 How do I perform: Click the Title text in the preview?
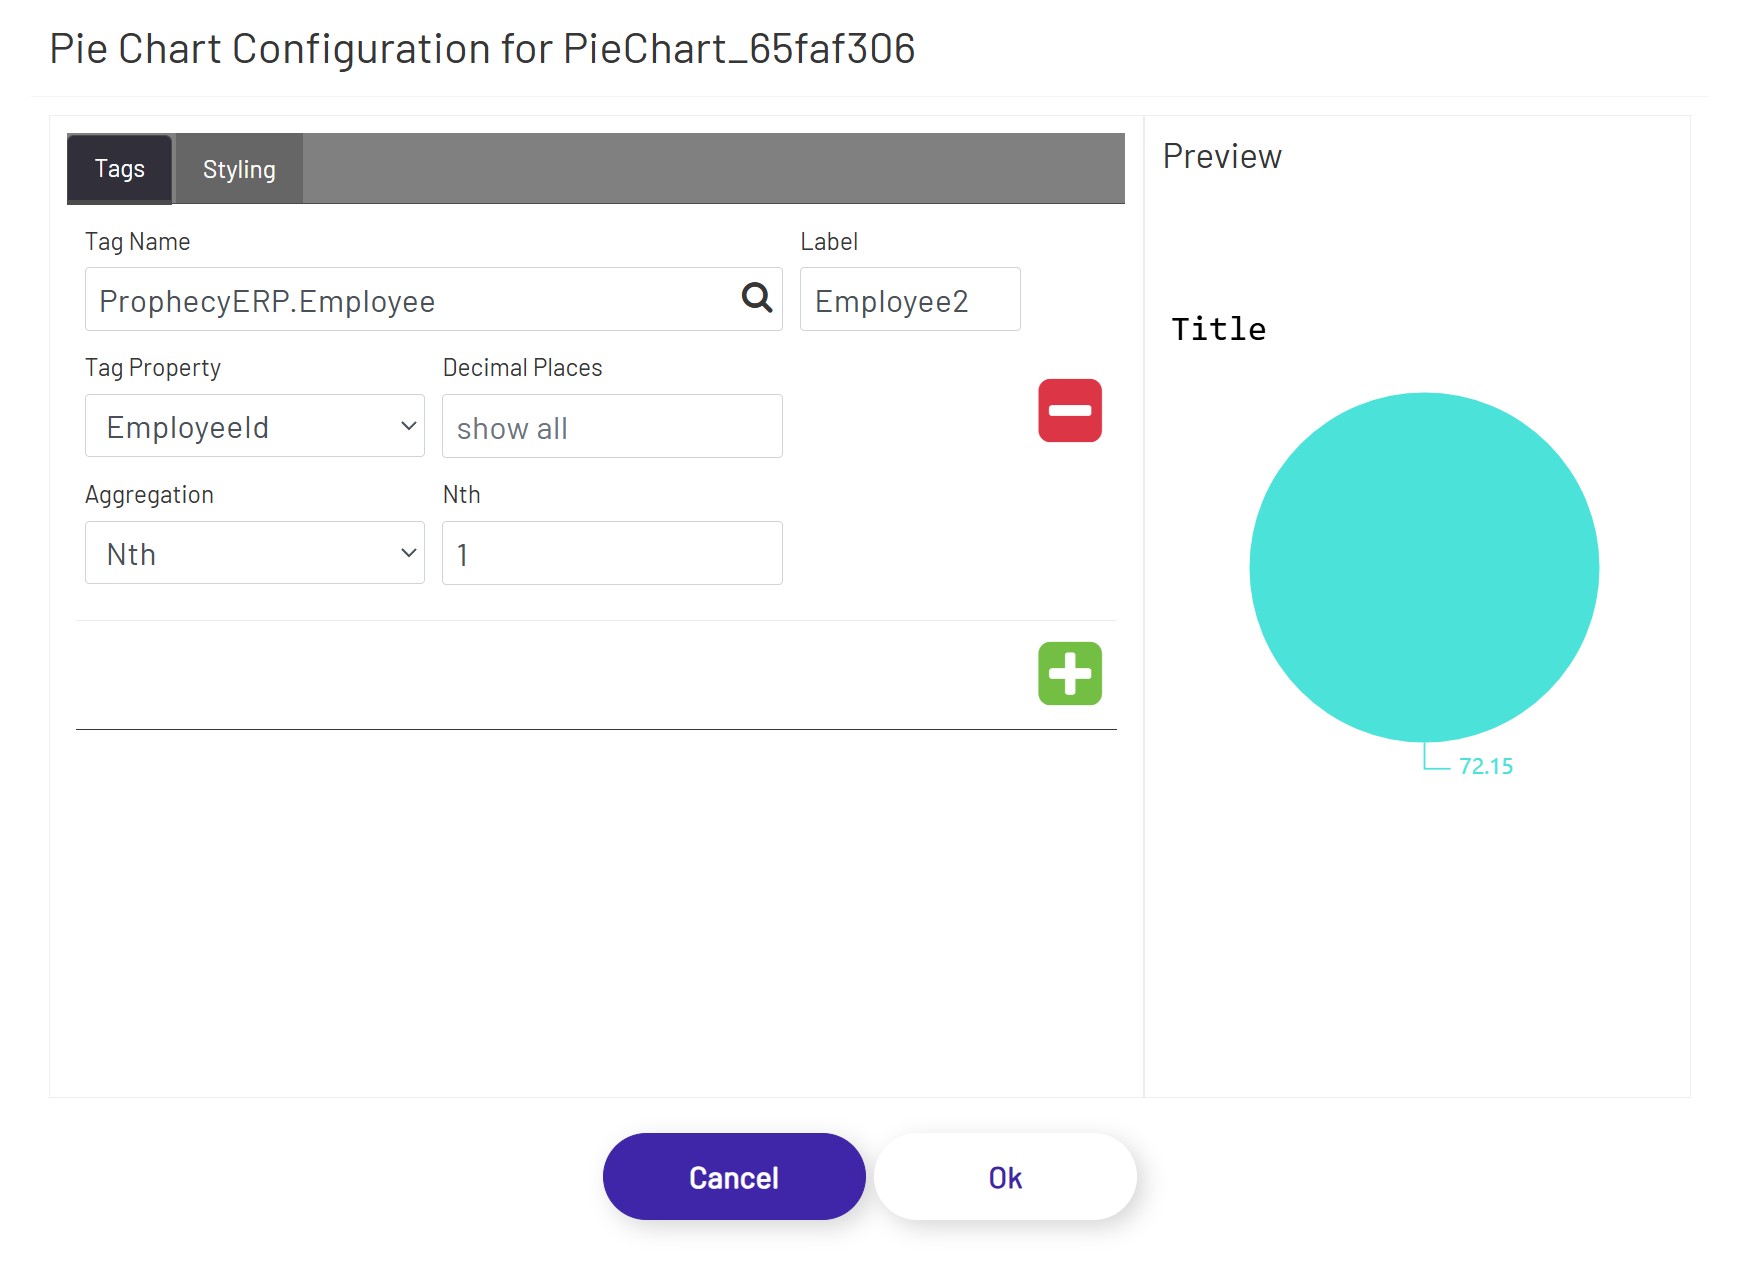pyautogui.click(x=1217, y=328)
